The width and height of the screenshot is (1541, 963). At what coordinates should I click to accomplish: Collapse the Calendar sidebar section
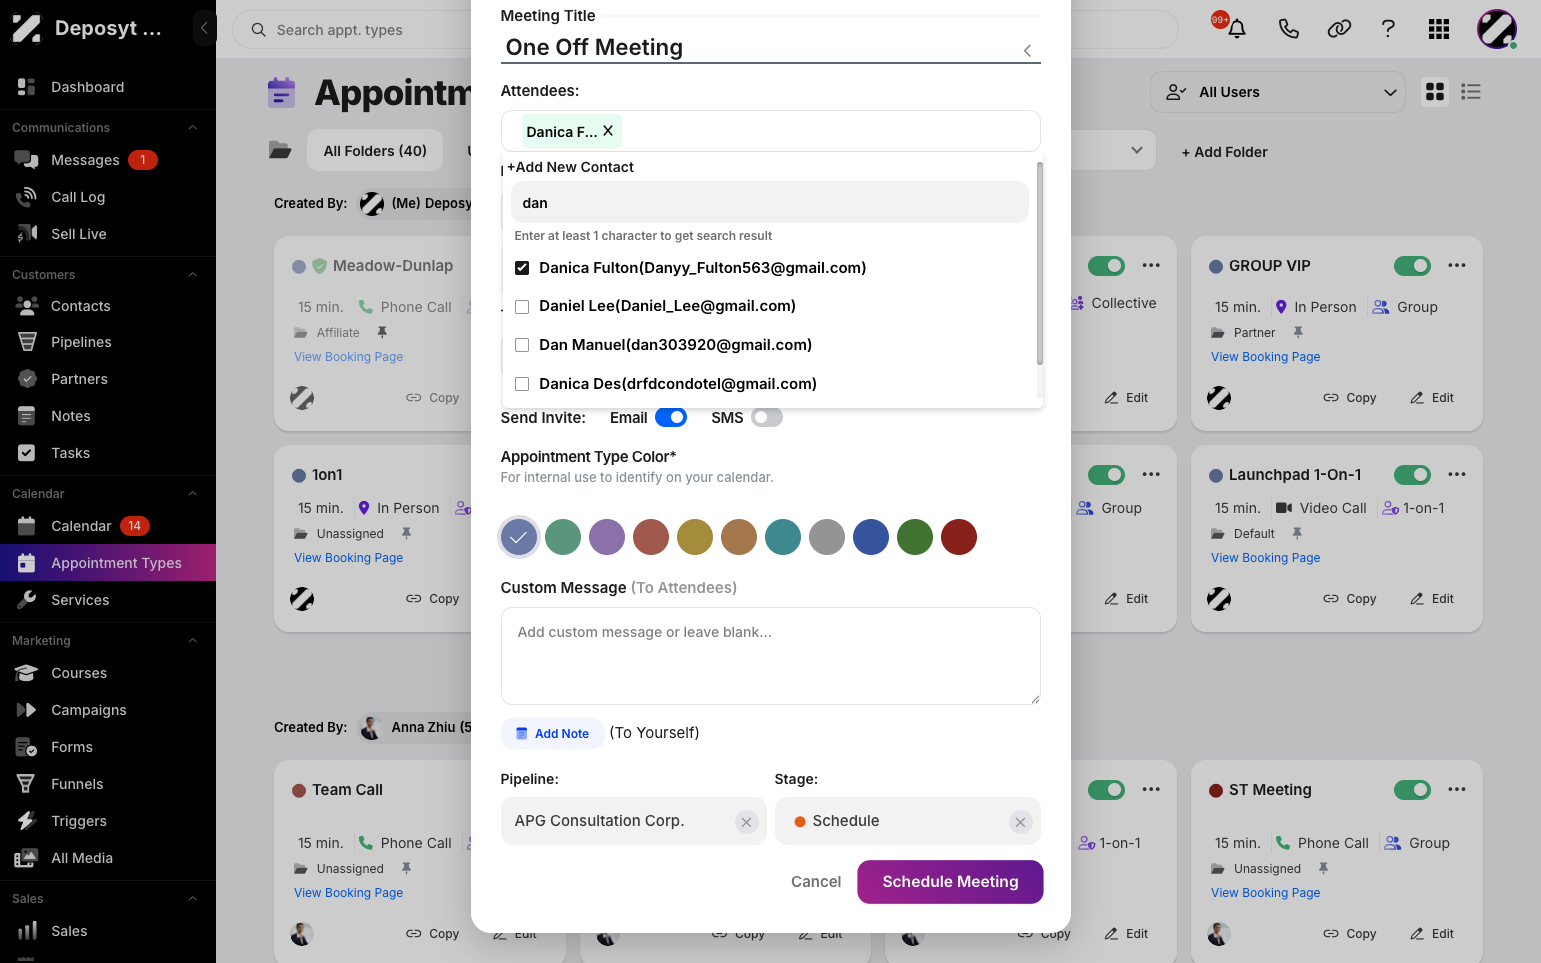193,494
